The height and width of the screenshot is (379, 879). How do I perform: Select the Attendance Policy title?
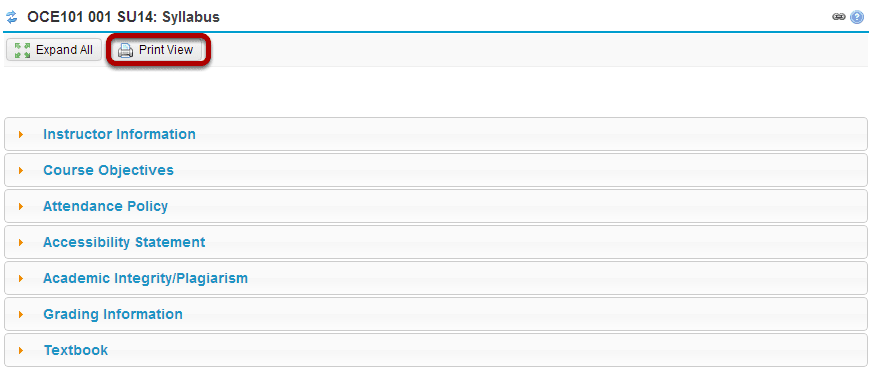point(105,206)
